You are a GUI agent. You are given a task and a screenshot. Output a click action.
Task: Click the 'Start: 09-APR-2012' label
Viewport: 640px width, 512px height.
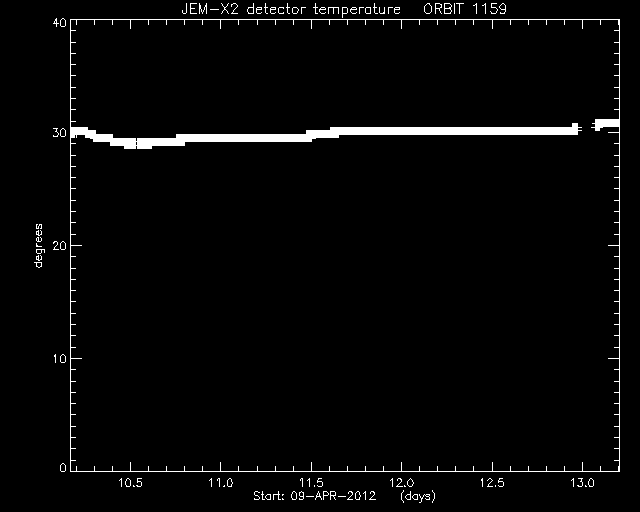click(x=314, y=496)
